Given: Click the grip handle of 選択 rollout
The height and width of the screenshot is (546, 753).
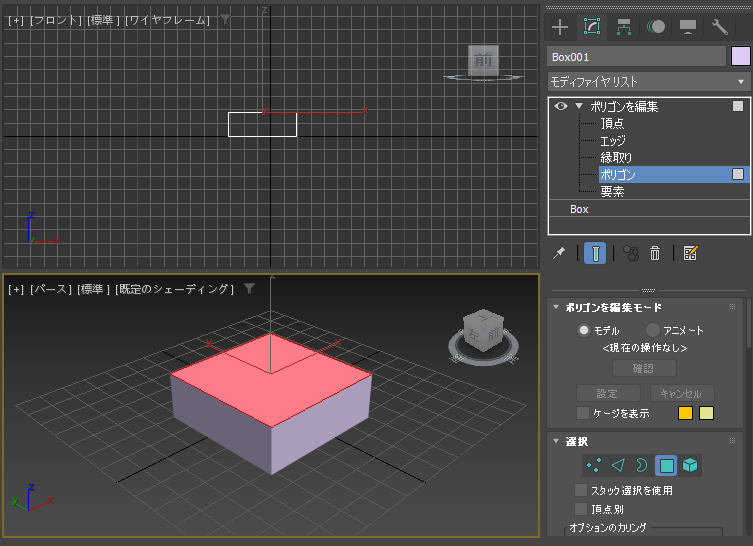Looking at the screenshot, I should pos(732,440).
